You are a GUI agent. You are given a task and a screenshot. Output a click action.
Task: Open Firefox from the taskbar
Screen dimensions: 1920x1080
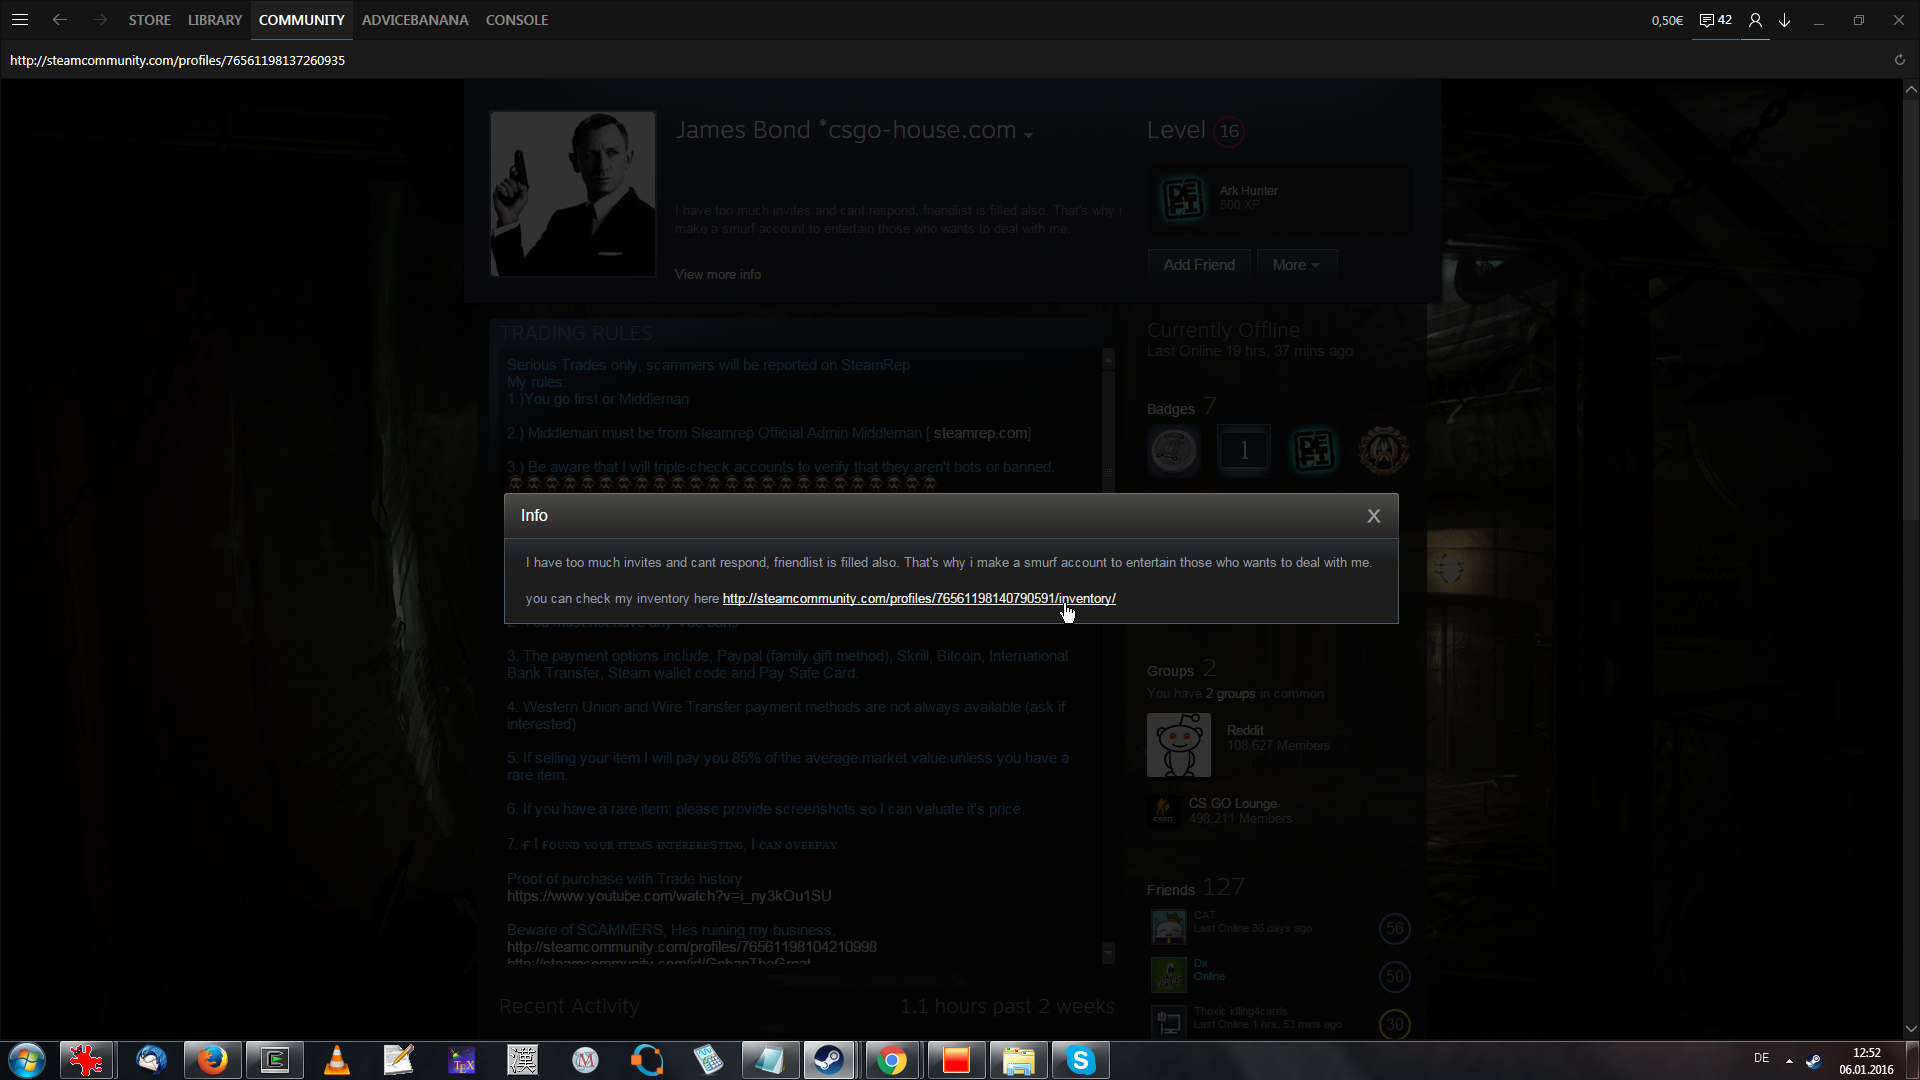212,1060
